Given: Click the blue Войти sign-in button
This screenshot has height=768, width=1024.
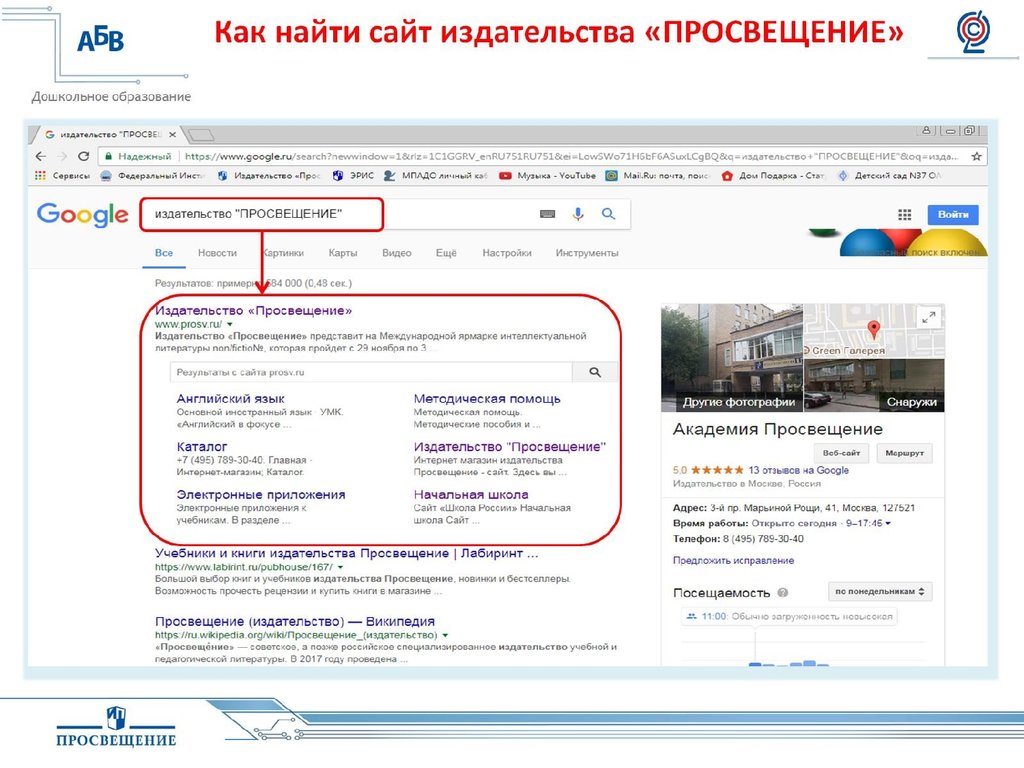Looking at the screenshot, I should [952, 214].
